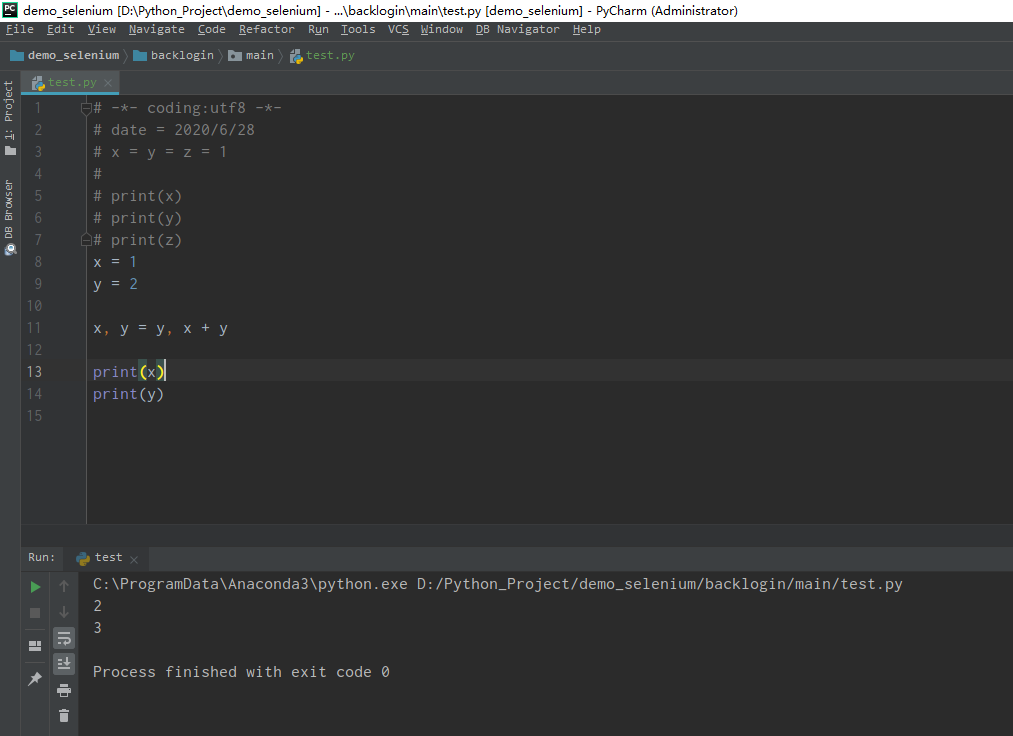Screen dimensions: 1013x736
Task: Click line number 11 in gutter
Action: (34, 328)
